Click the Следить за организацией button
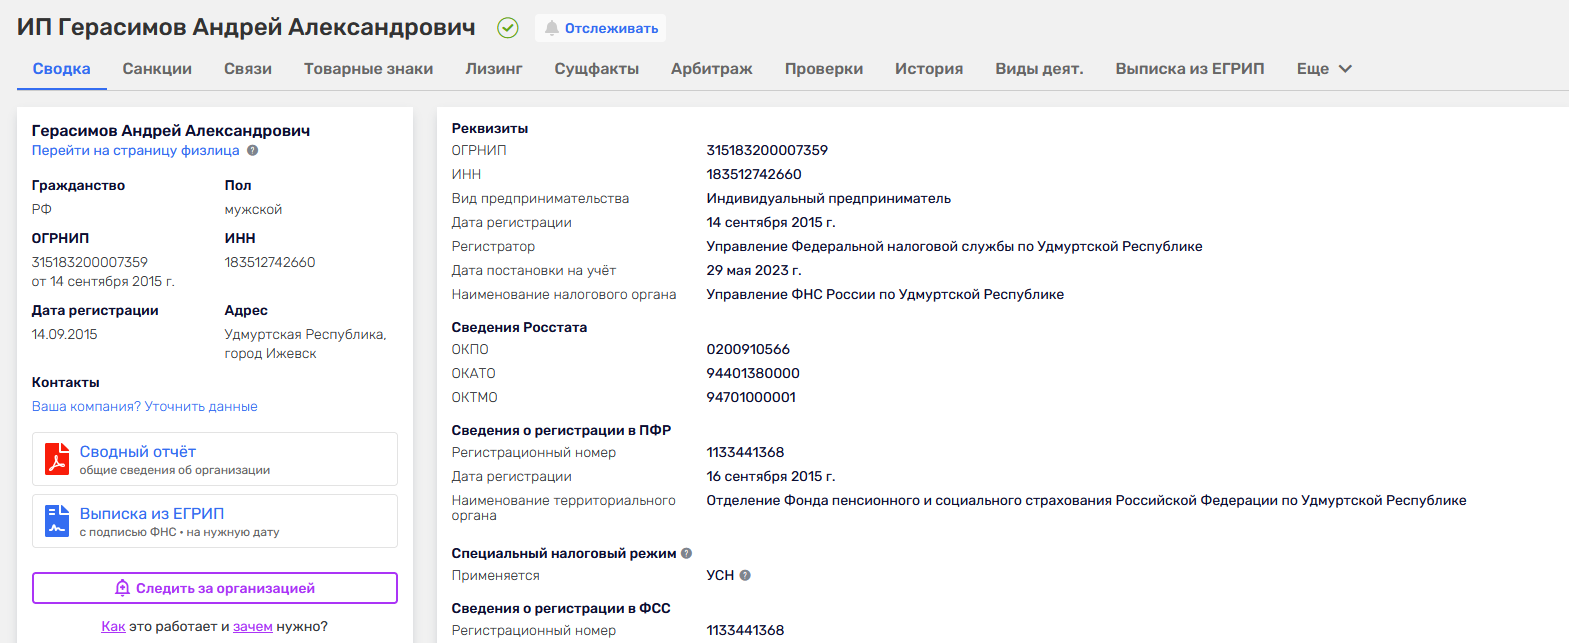Viewport: 1569px width, 643px height. pyautogui.click(x=215, y=588)
